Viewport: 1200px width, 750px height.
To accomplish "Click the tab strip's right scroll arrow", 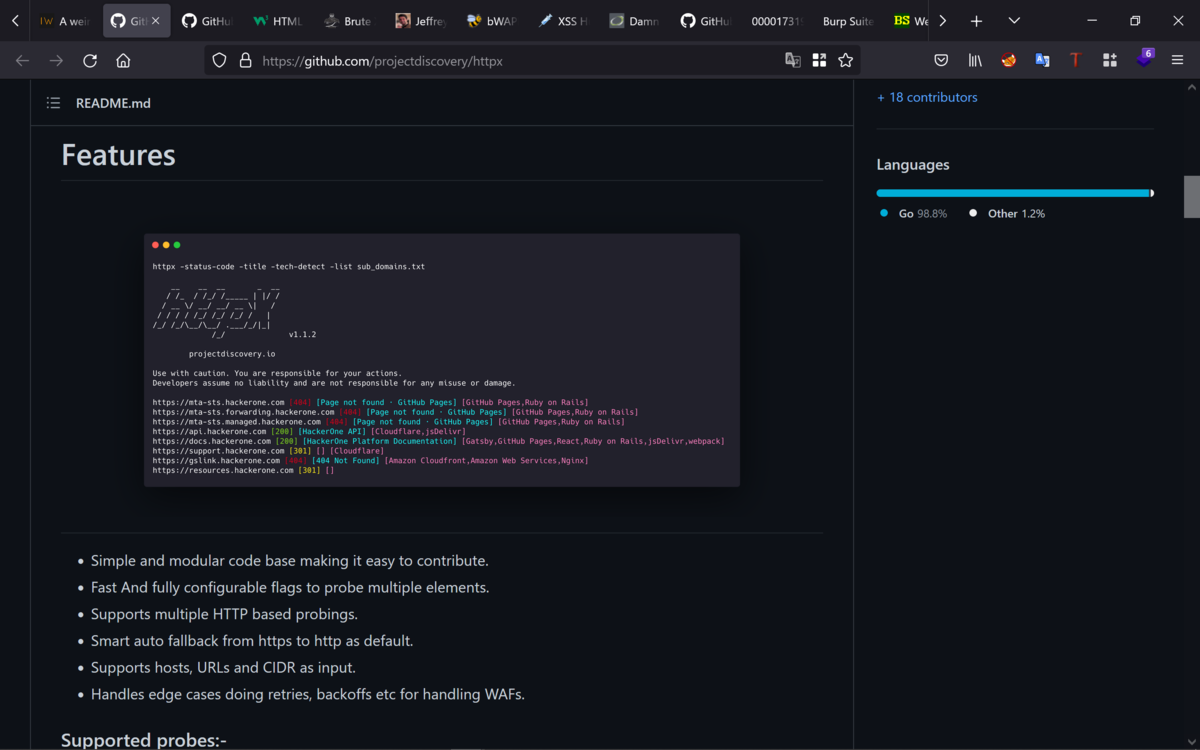I will (942, 21).
